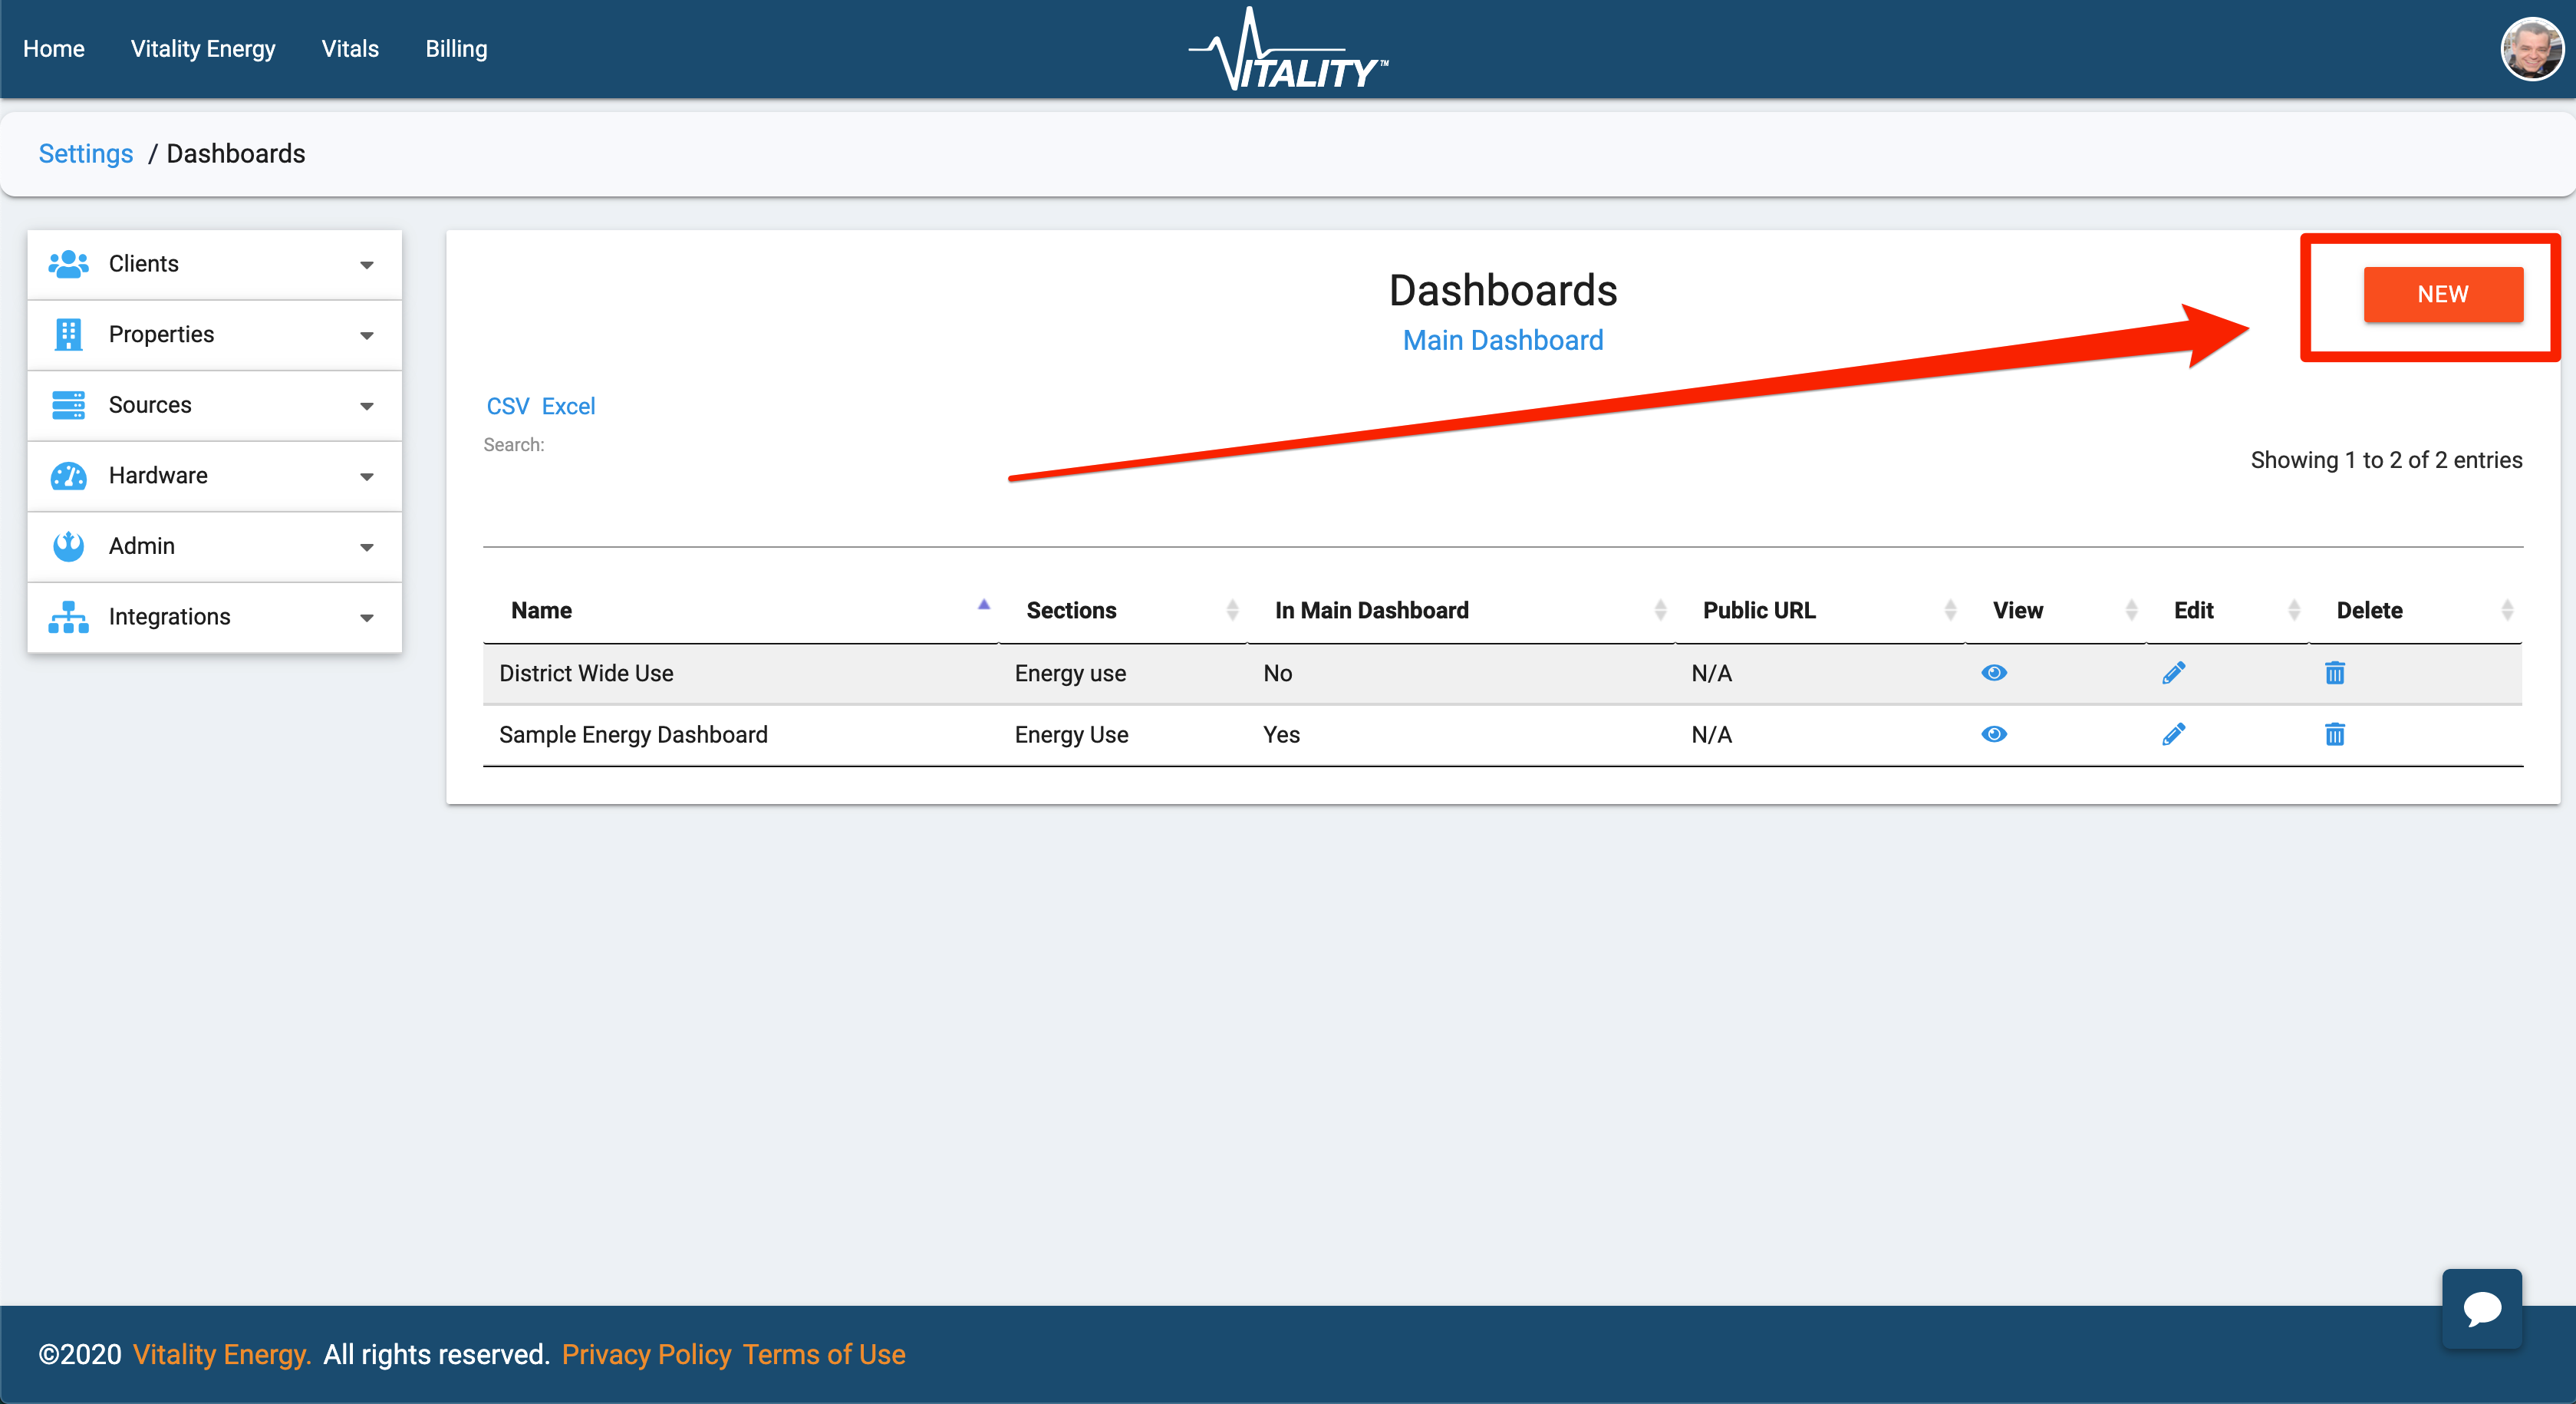Screen dimensions: 2576x1404
Task: View the Sample Energy Dashboard
Action: click(x=1994, y=734)
